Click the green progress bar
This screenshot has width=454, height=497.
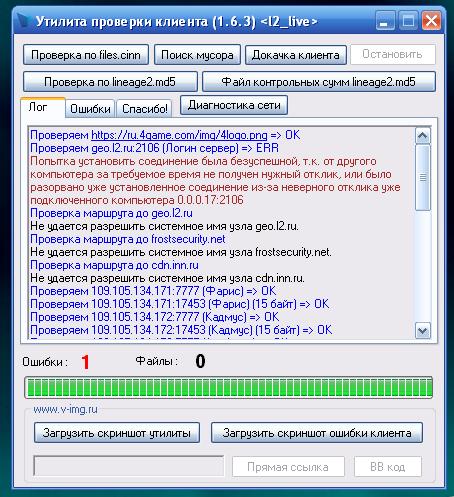pos(229,387)
